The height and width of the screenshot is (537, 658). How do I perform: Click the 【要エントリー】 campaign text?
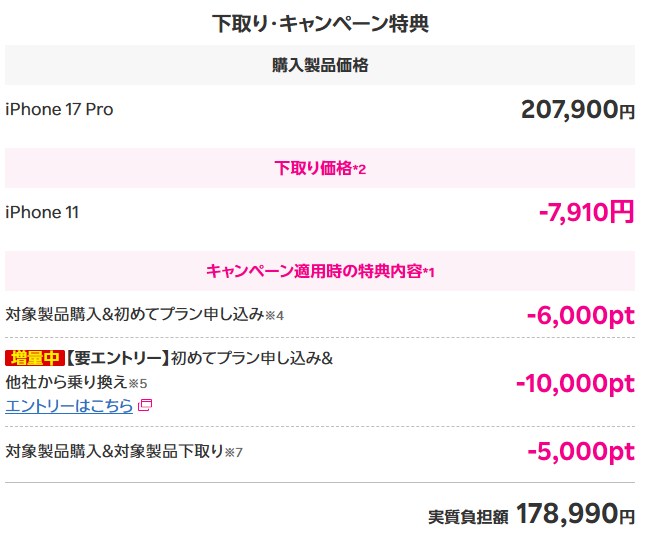(117, 358)
